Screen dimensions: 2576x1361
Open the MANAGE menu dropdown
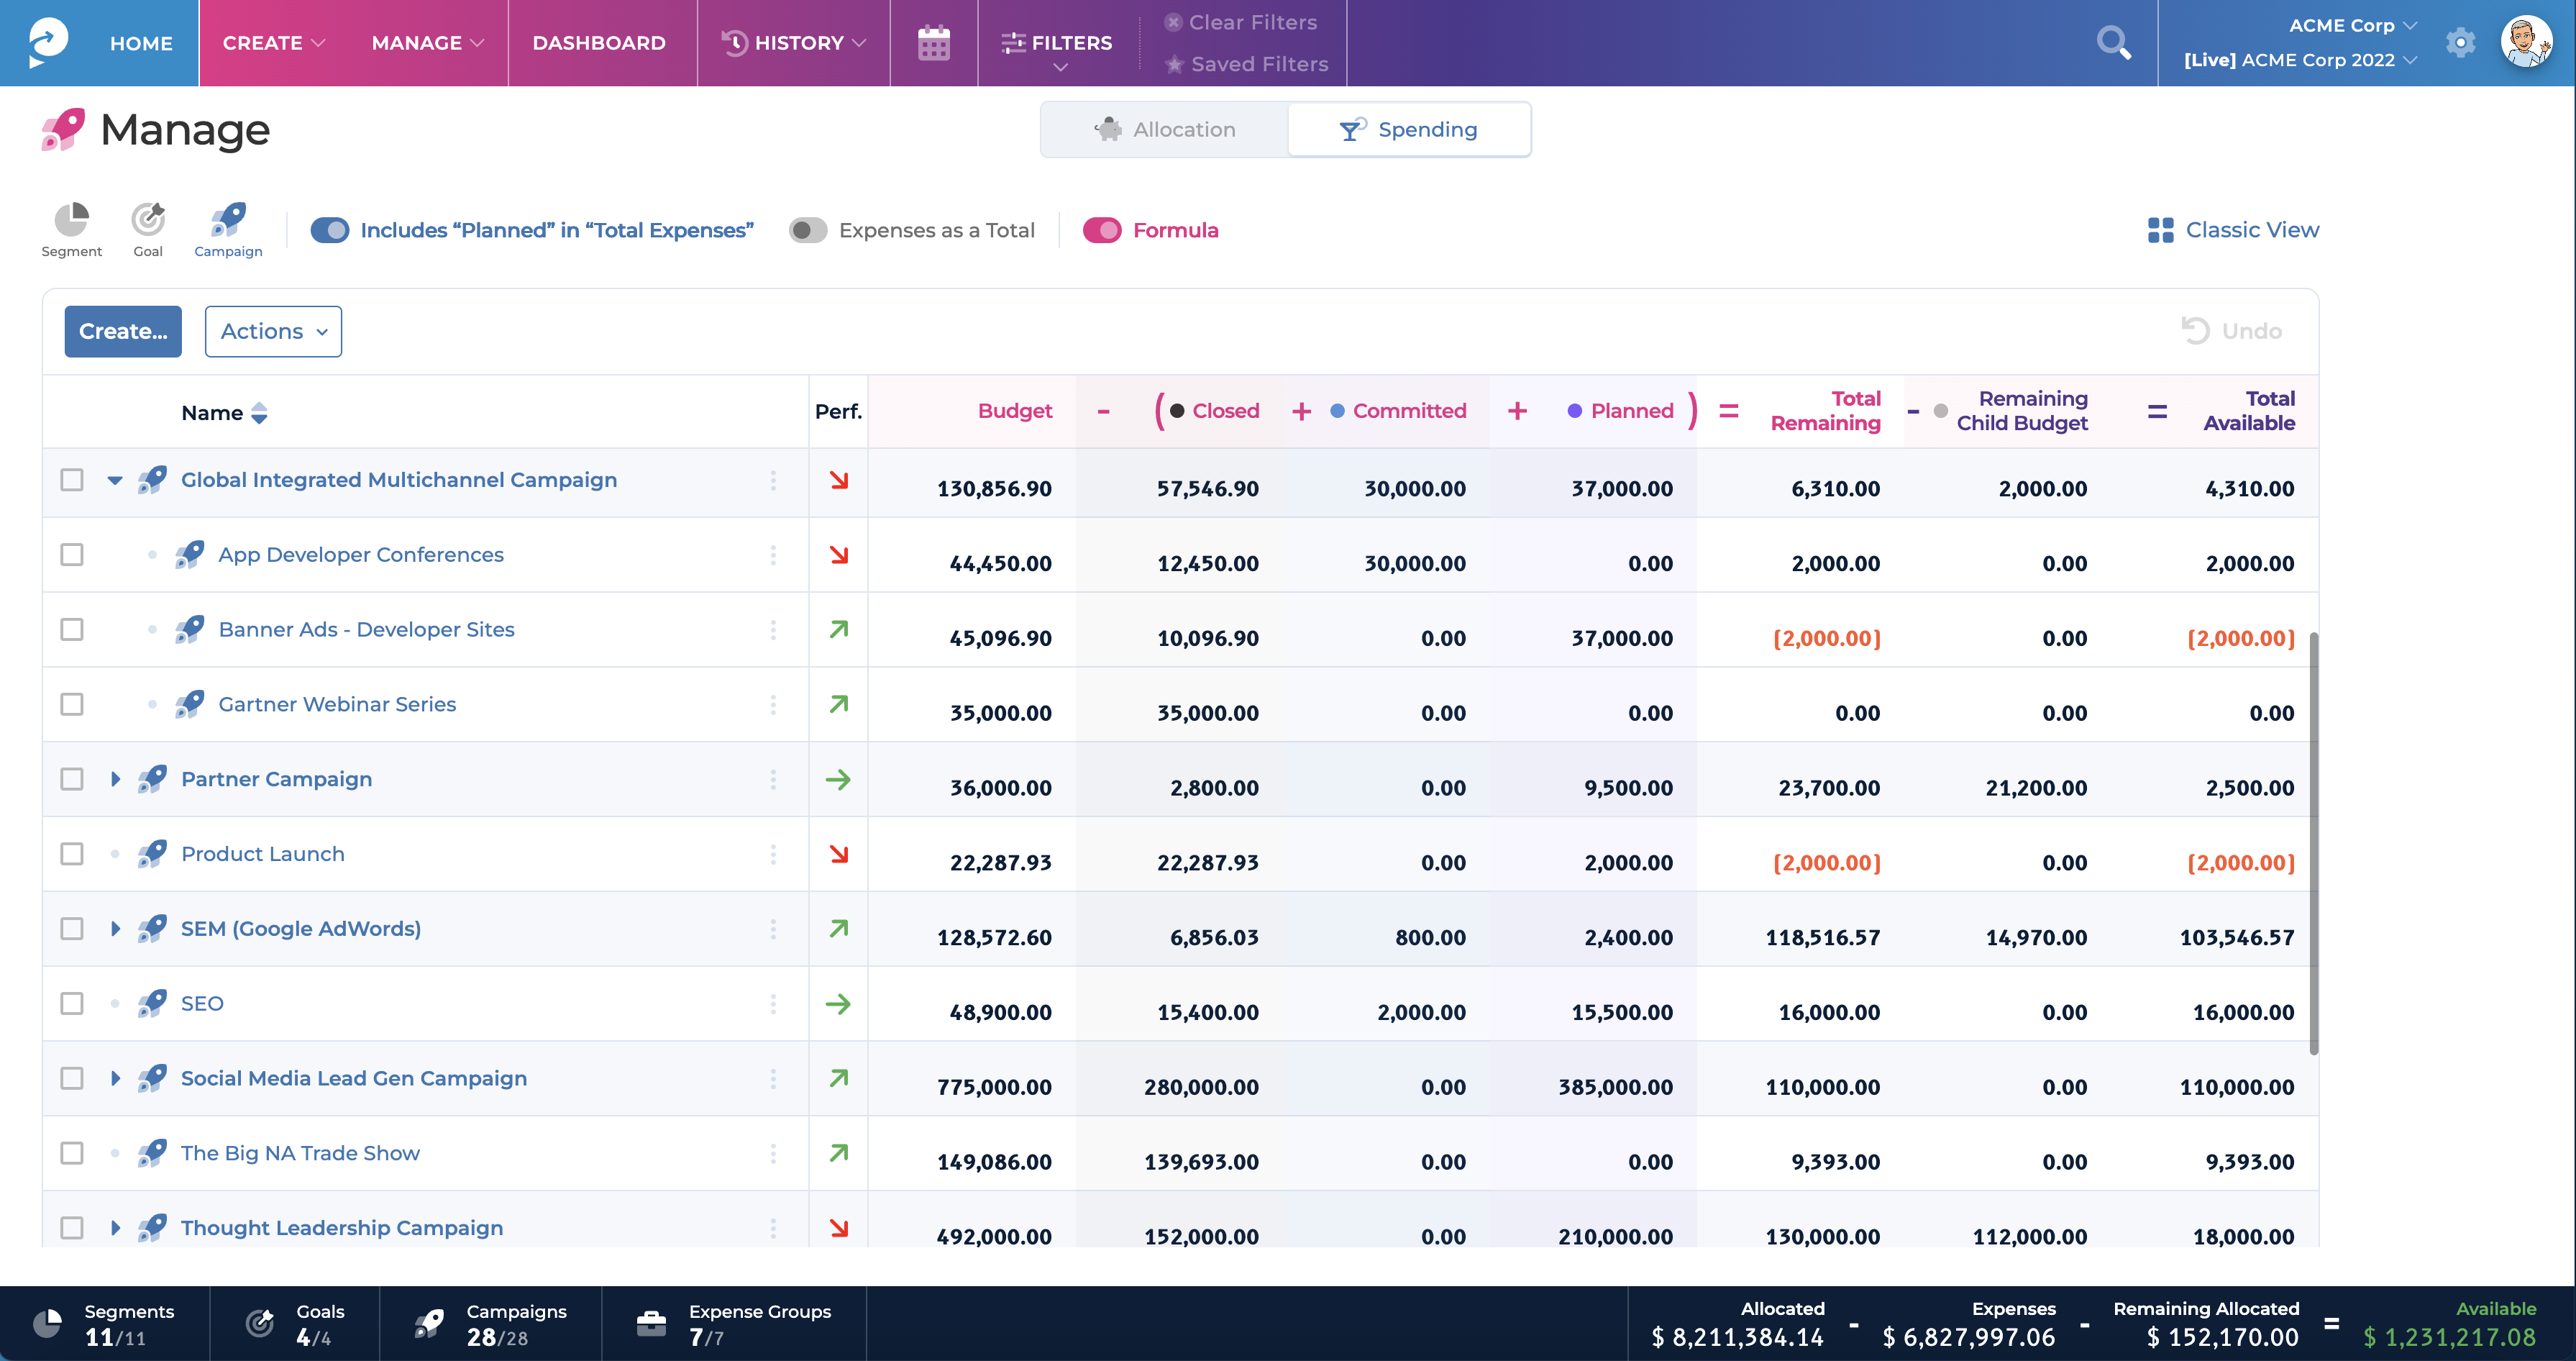click(x=428, y=43)
